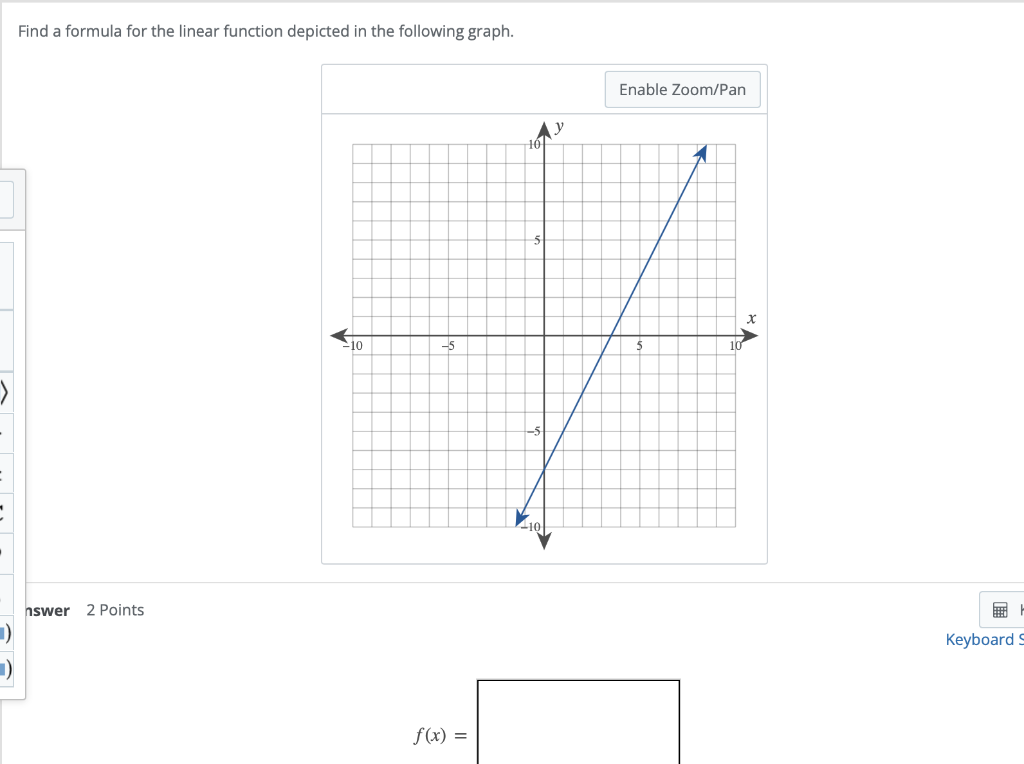Screen dimensions: 1024x764
Task: Click inside the f(x) answer box
Action: pyautogui.click(x=578, y=722)
